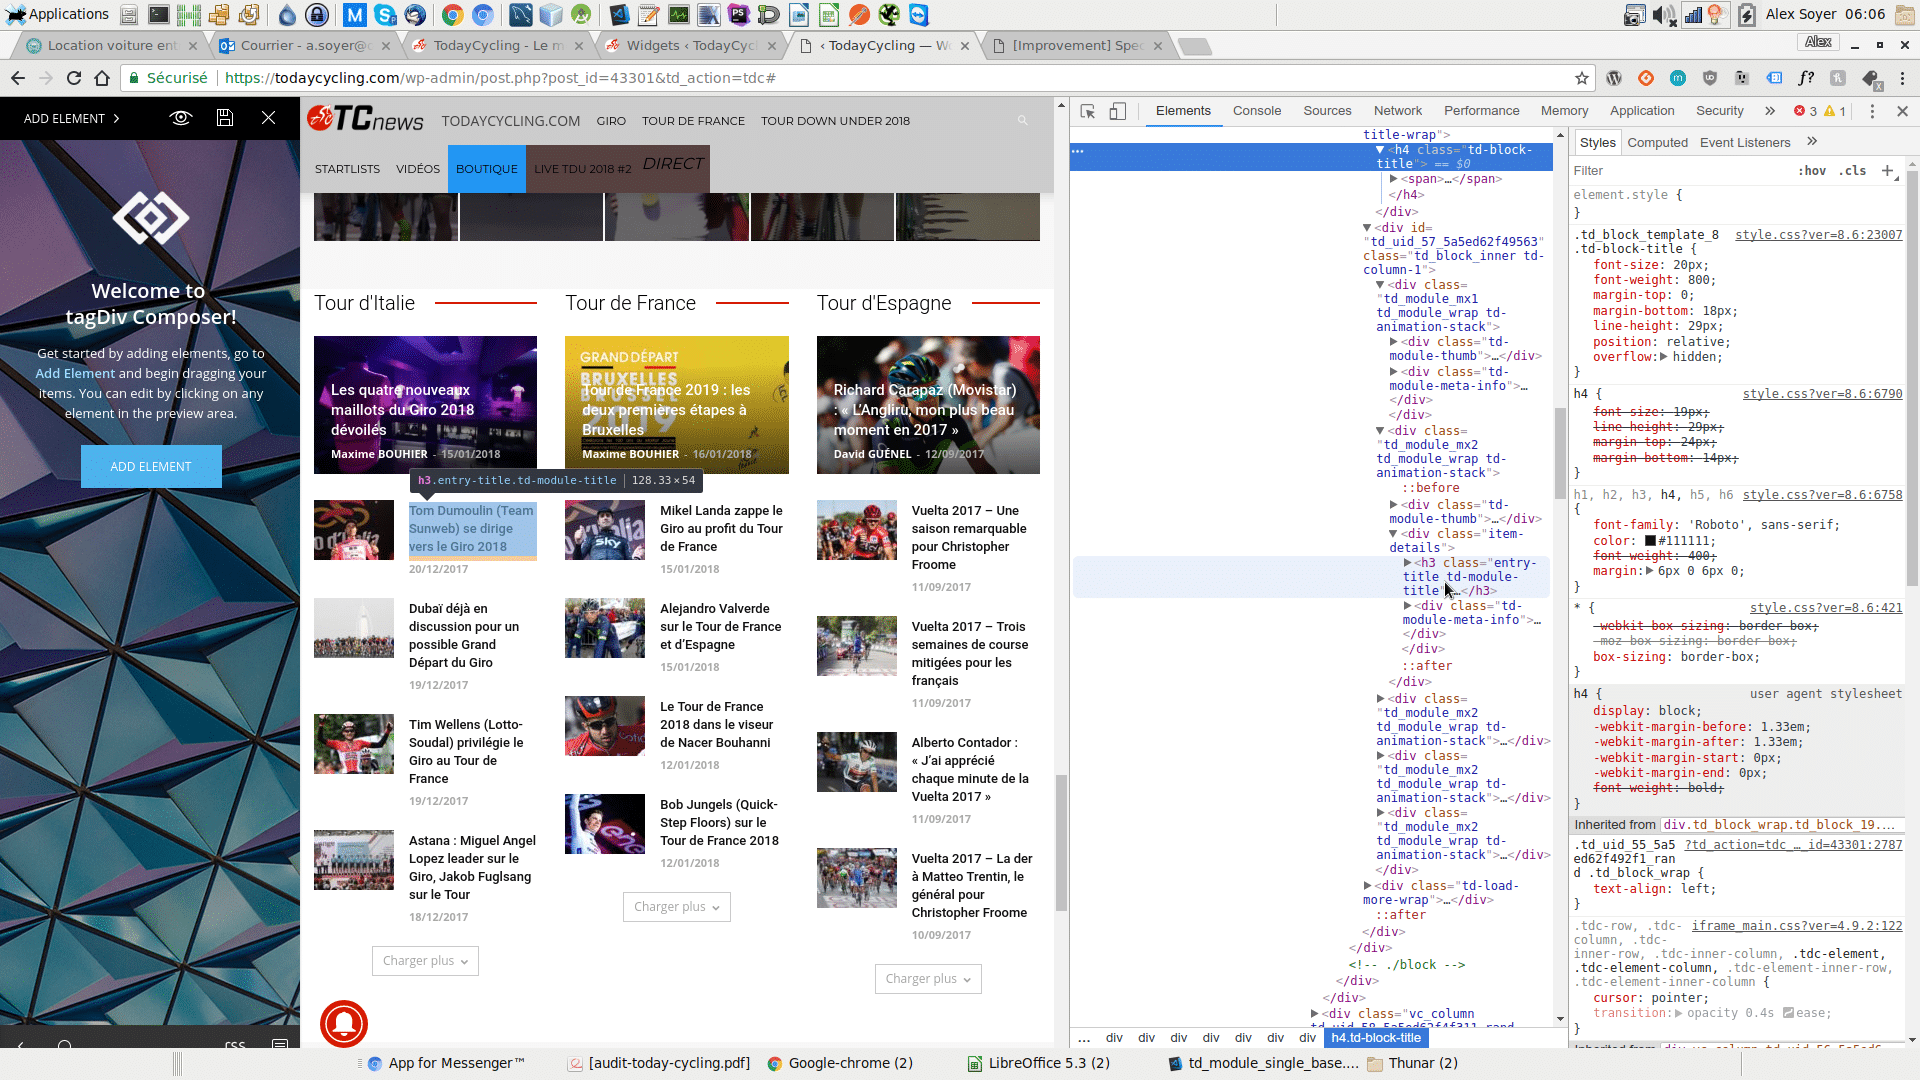Open the LIVE TDU 2018 #2 DIRECT menu item
The width and height of the screenshot is (1920, 1080).
click(618, 168)
